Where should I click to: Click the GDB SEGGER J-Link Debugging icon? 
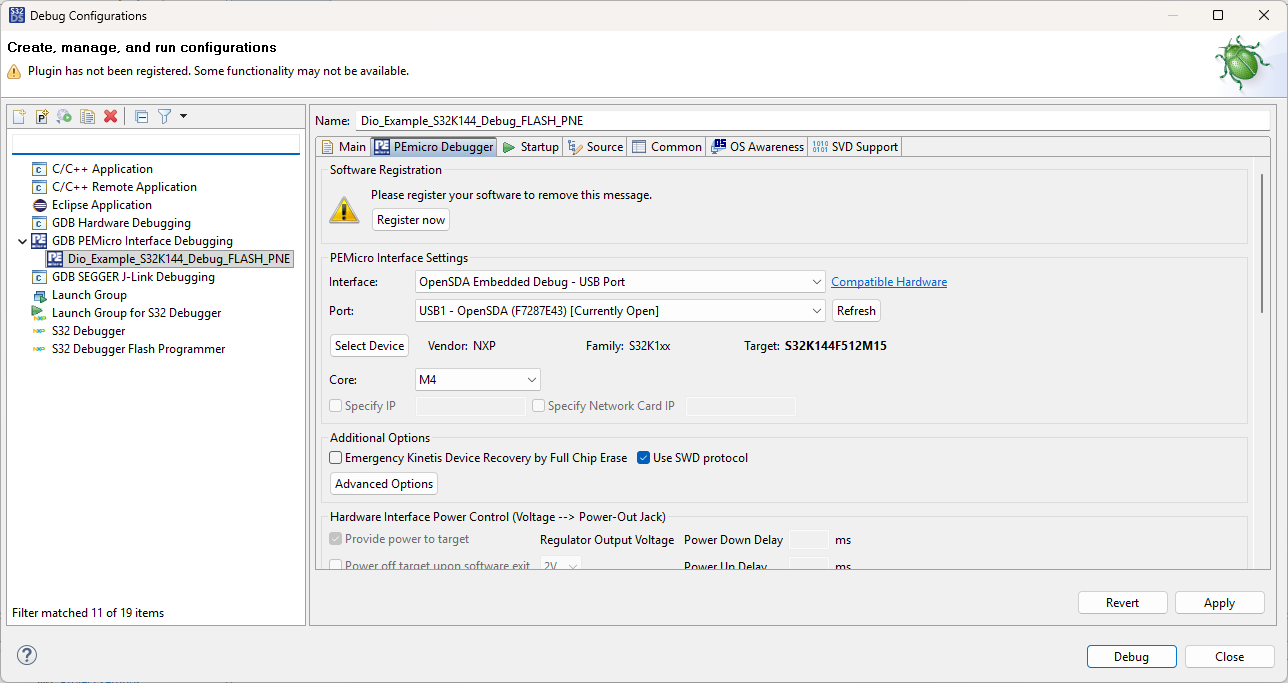[40, 277]
